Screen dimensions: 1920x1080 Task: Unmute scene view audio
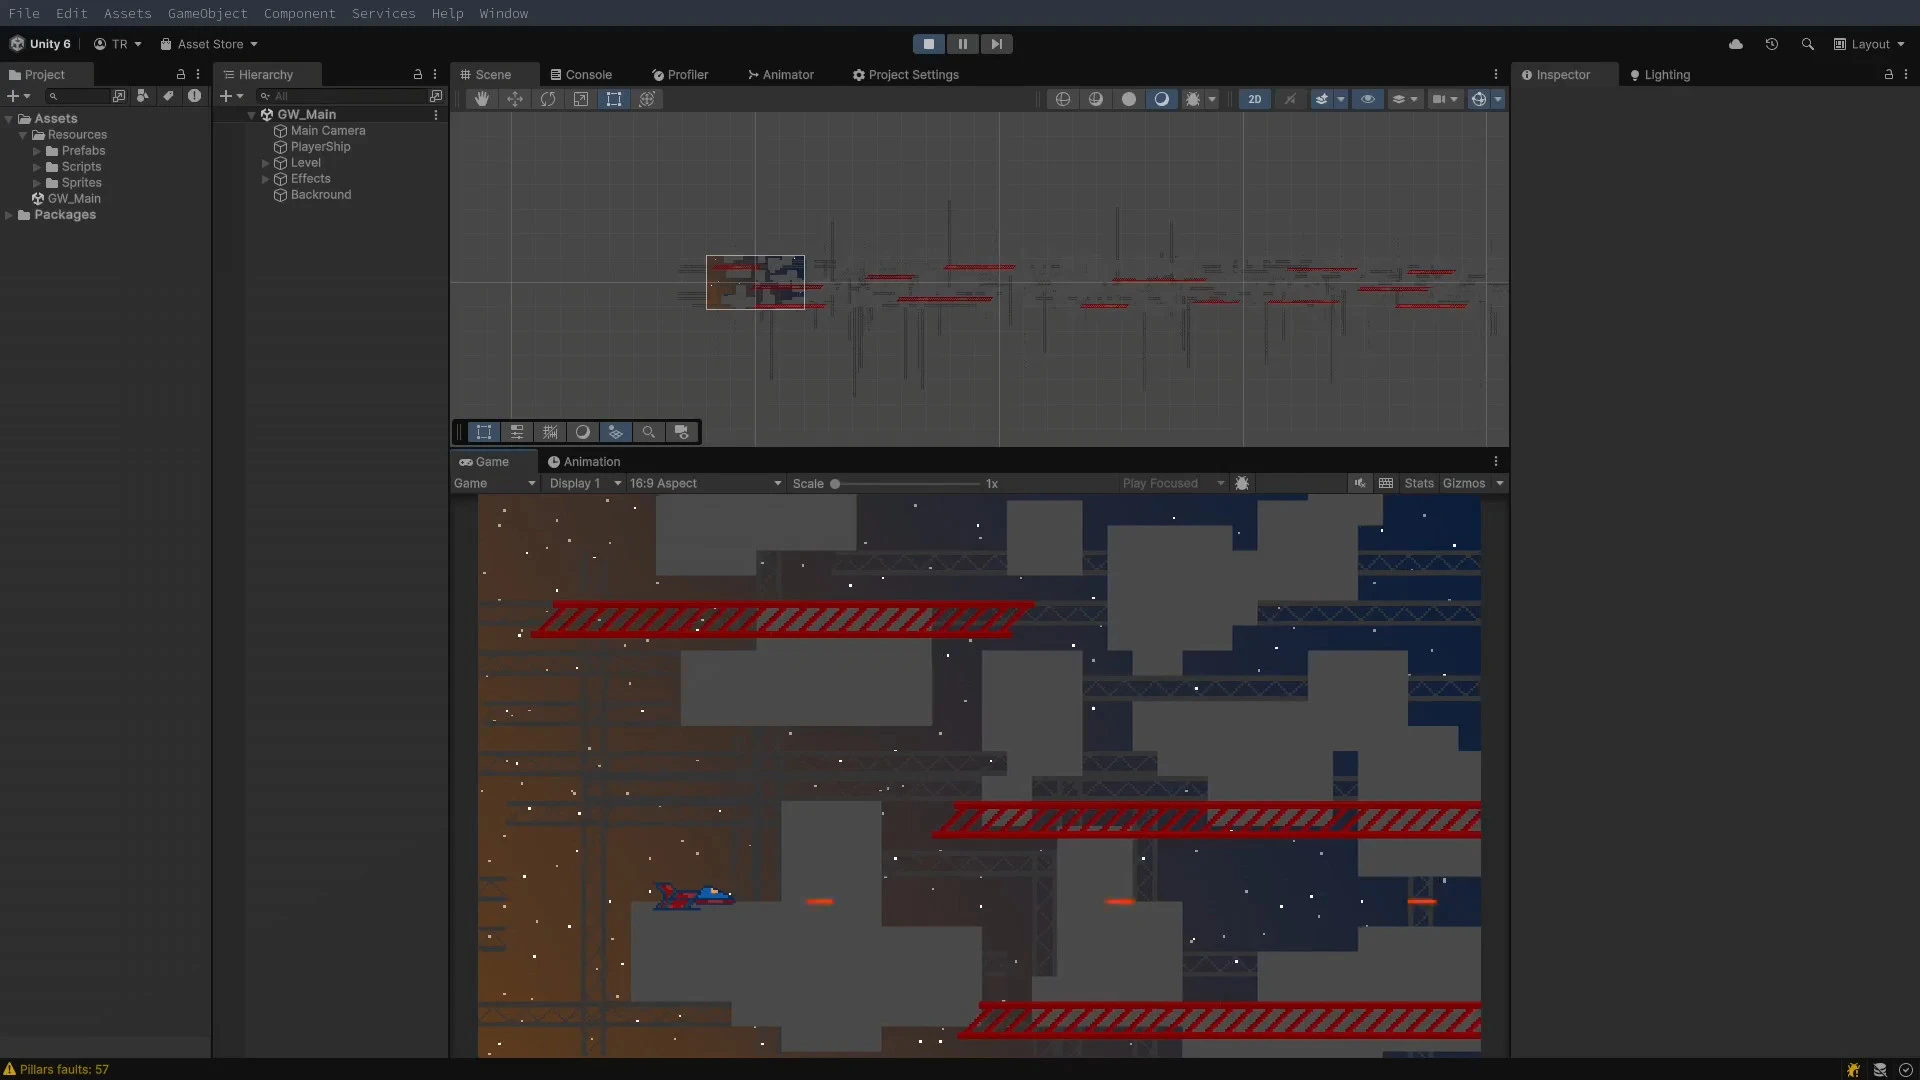pyautogui.click(x=1291, y=99)
